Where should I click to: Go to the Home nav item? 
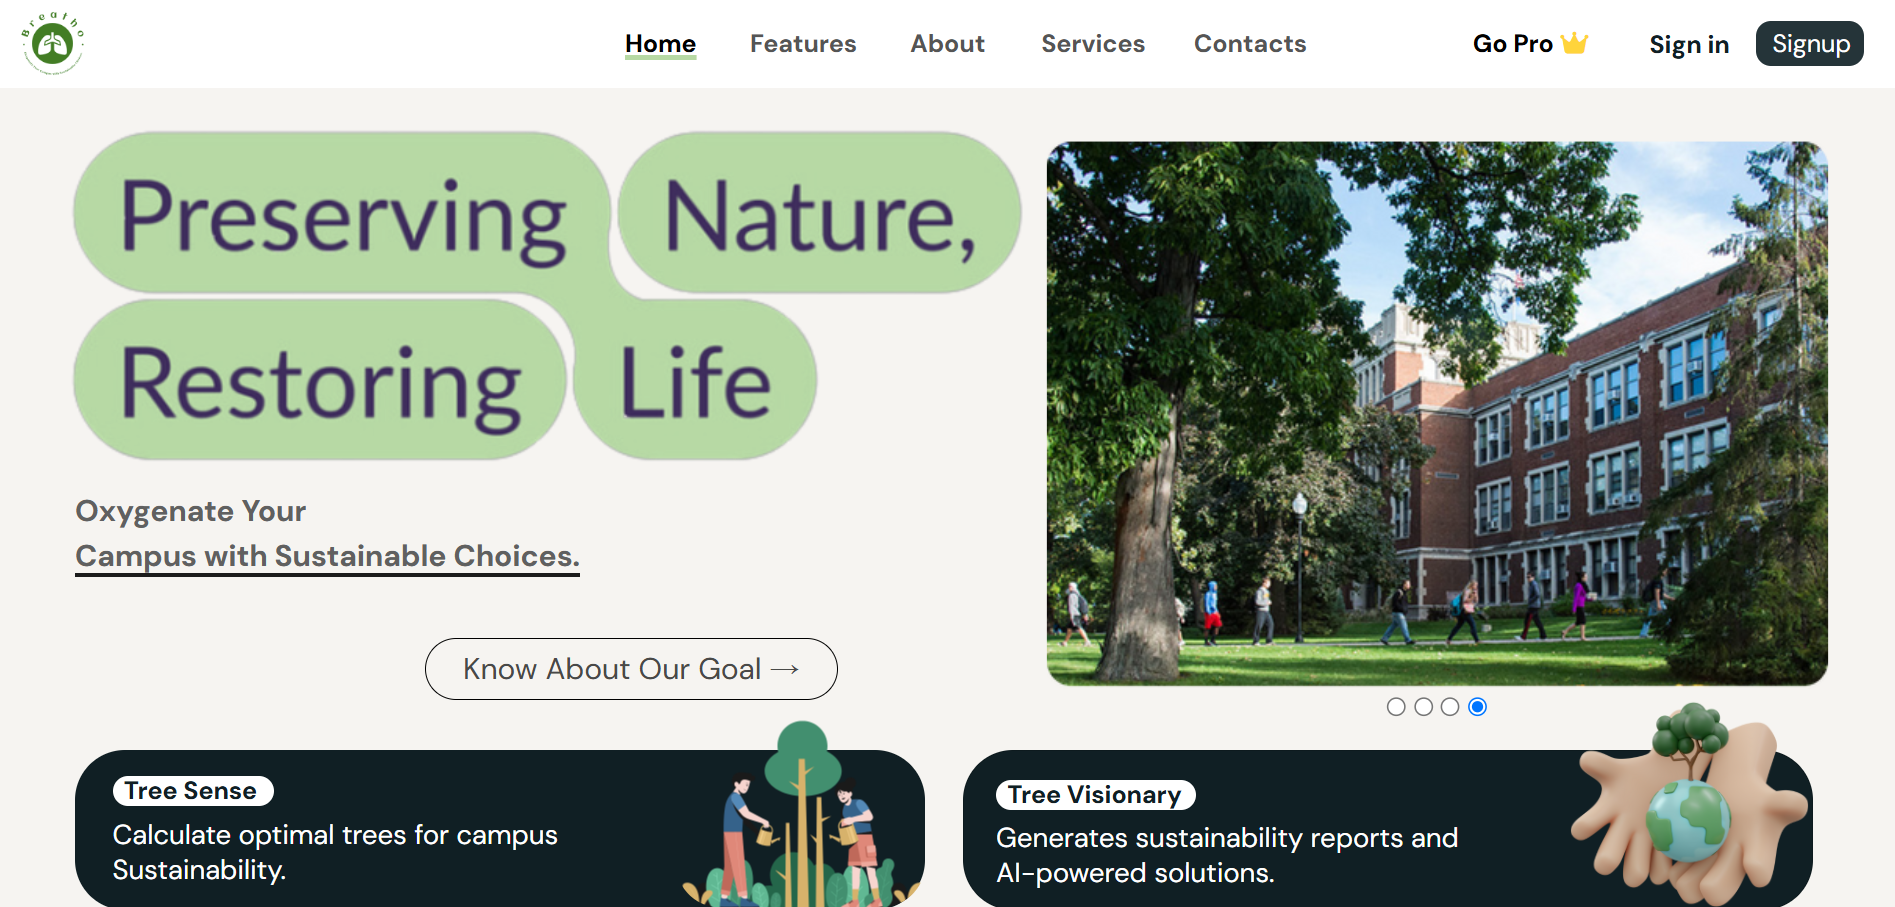point(660,44)
